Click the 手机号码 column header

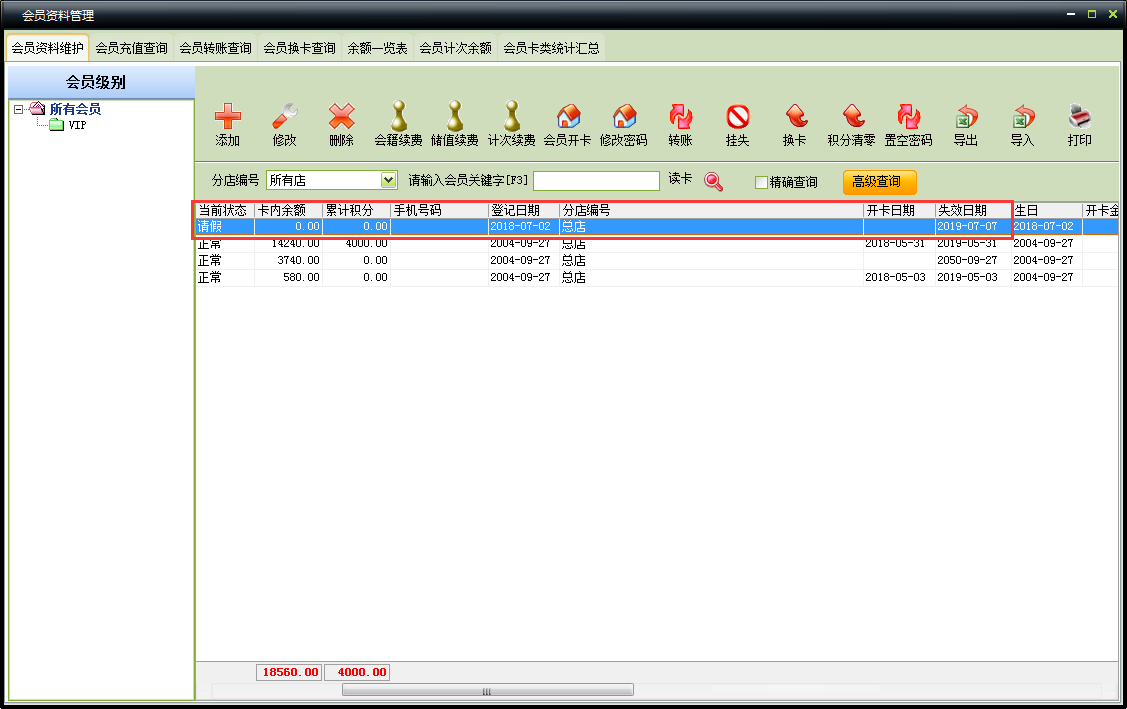point(439,210)
